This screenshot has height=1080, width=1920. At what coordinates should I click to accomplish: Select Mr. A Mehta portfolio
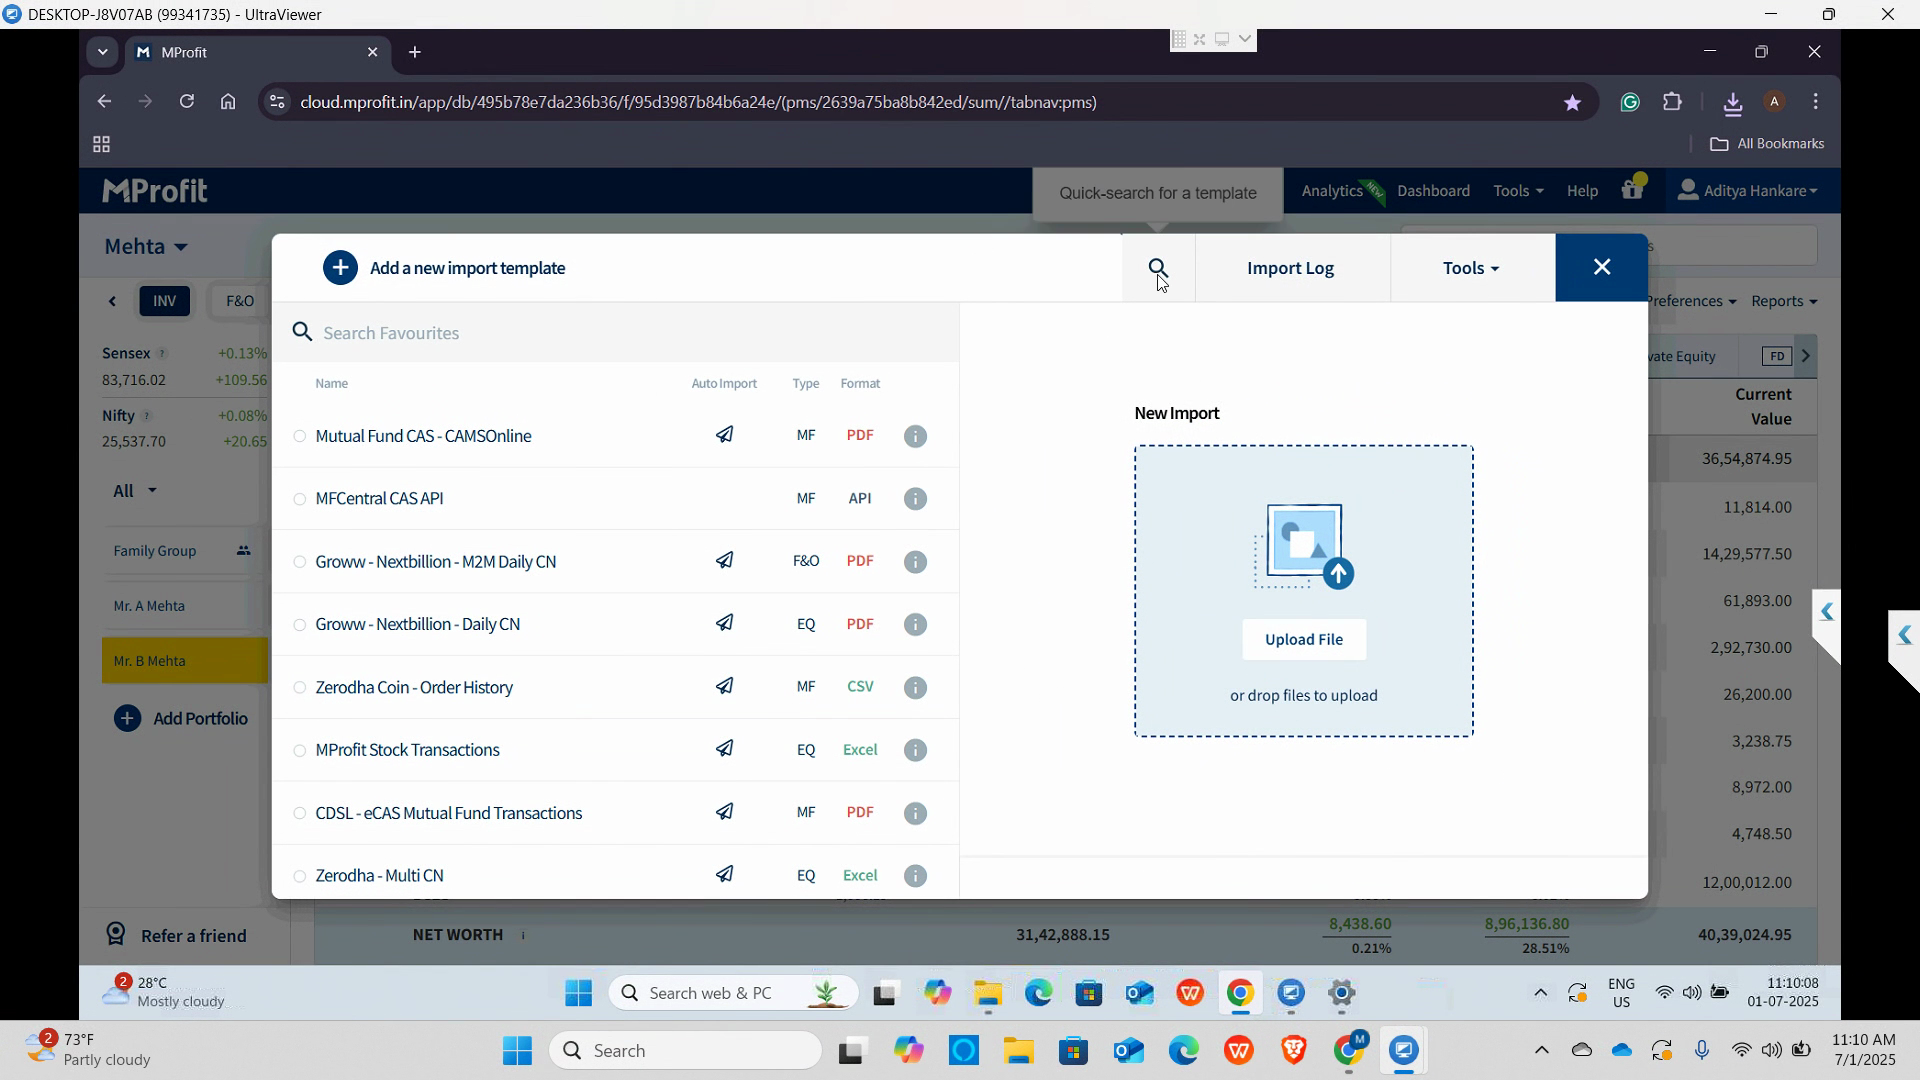185,606
